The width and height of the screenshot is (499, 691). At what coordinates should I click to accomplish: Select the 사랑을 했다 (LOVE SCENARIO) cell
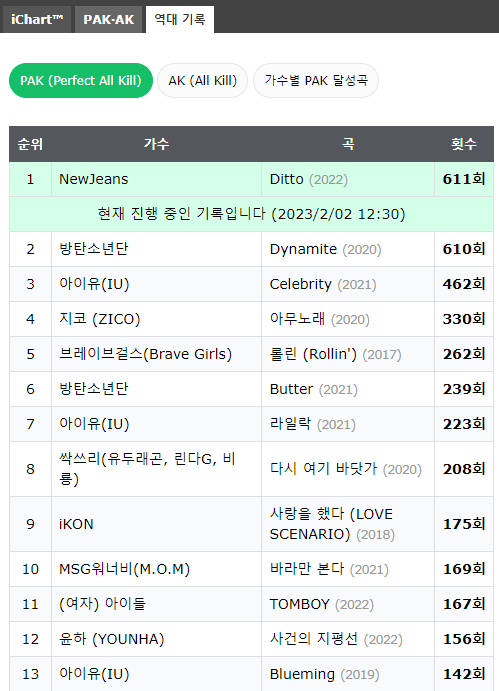point(348,524)
